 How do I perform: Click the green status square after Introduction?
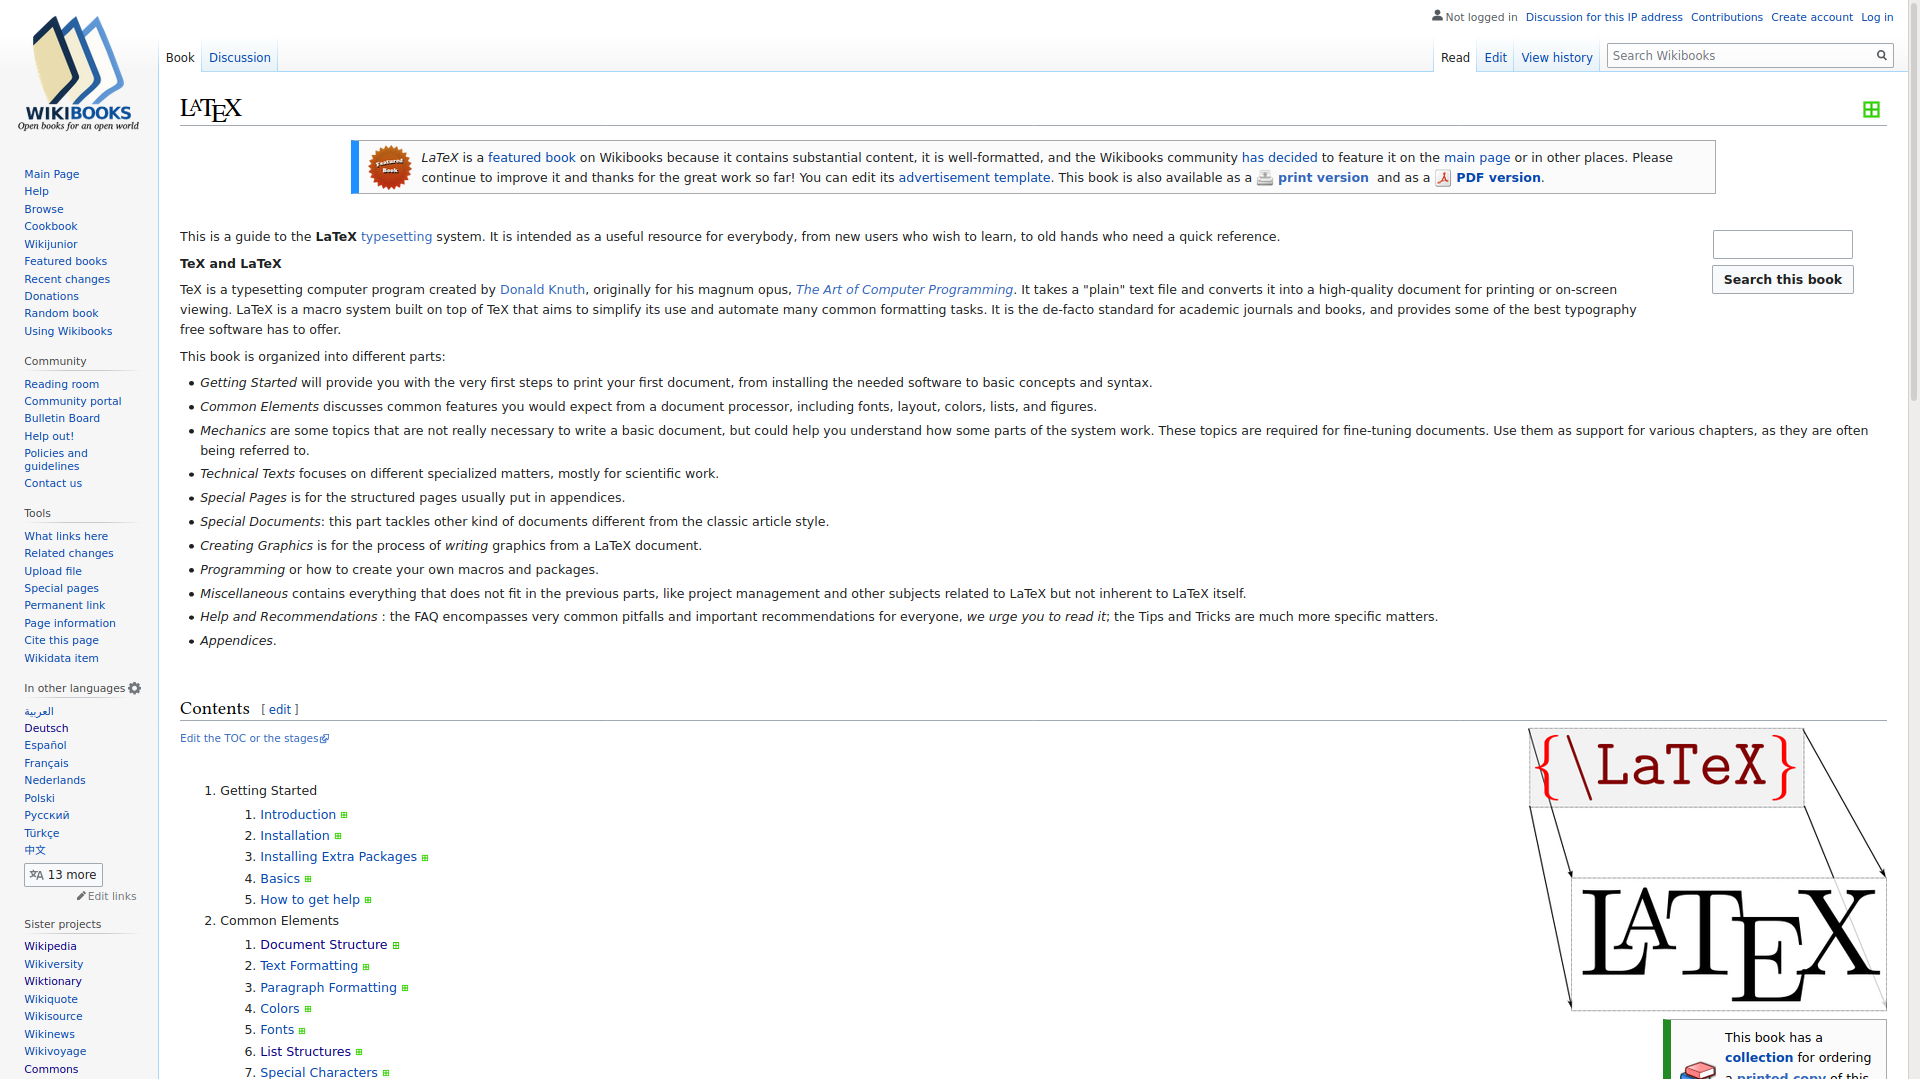coord(344,816)
